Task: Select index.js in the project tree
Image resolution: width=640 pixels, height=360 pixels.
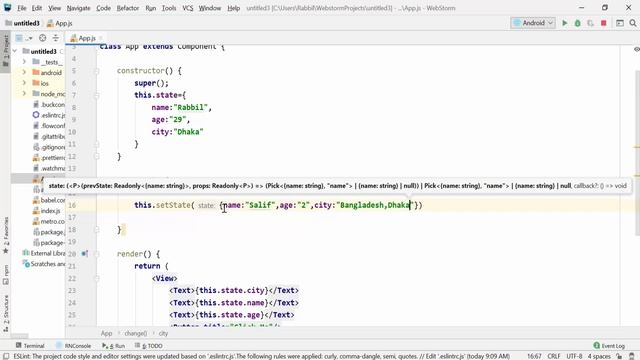Action: click(46, 211)
